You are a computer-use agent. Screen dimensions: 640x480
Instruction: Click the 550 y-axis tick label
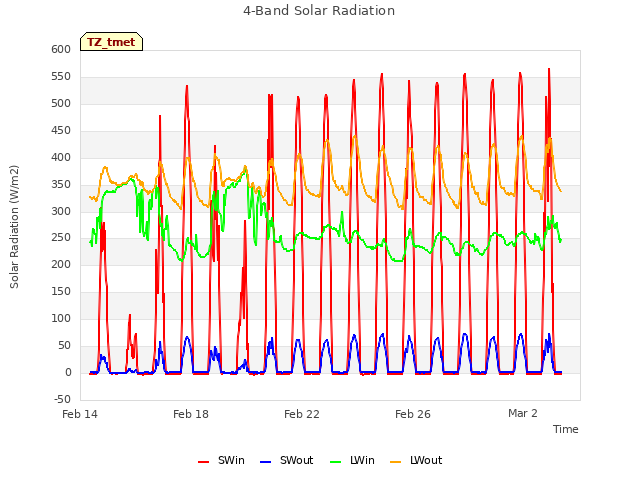(61, 76)
